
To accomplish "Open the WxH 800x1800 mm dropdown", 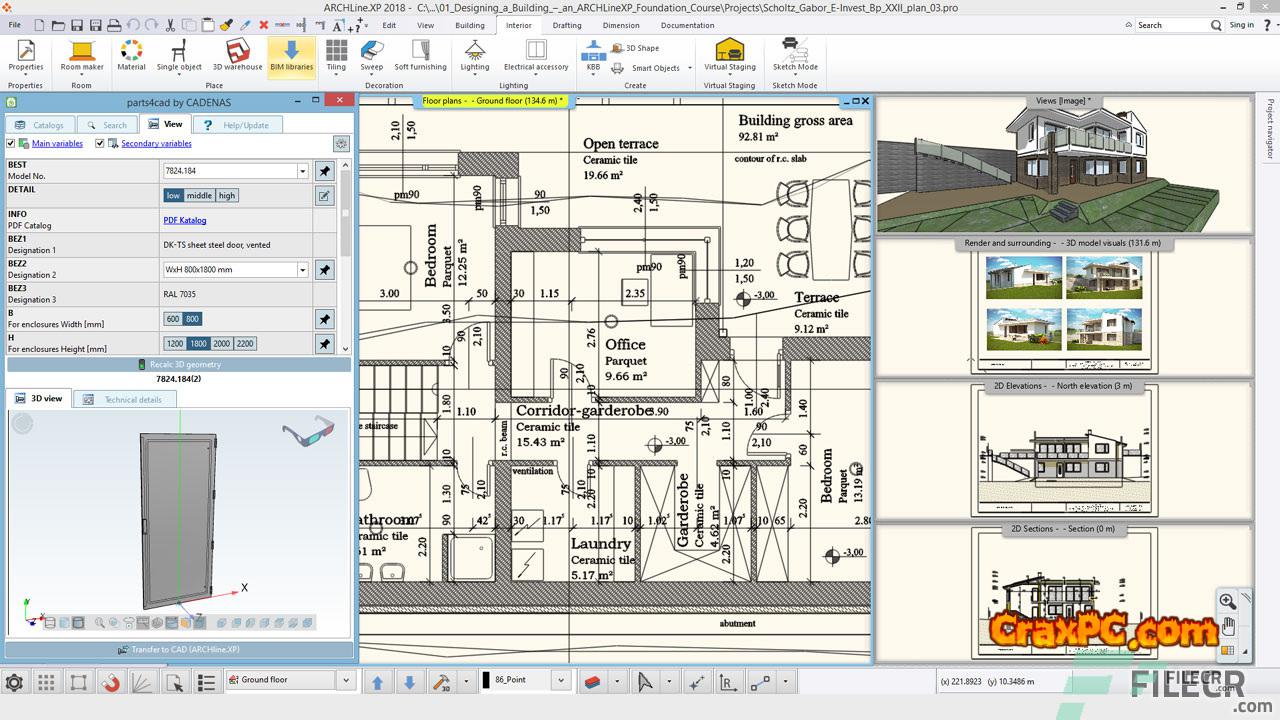I will tap(302, 270).
